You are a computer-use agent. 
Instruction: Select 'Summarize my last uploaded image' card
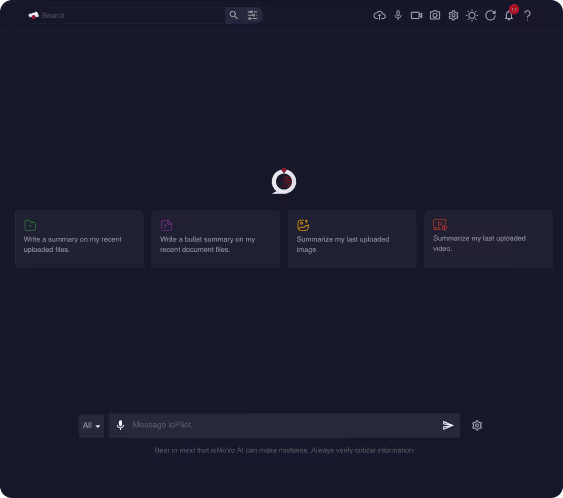[352, 239]
